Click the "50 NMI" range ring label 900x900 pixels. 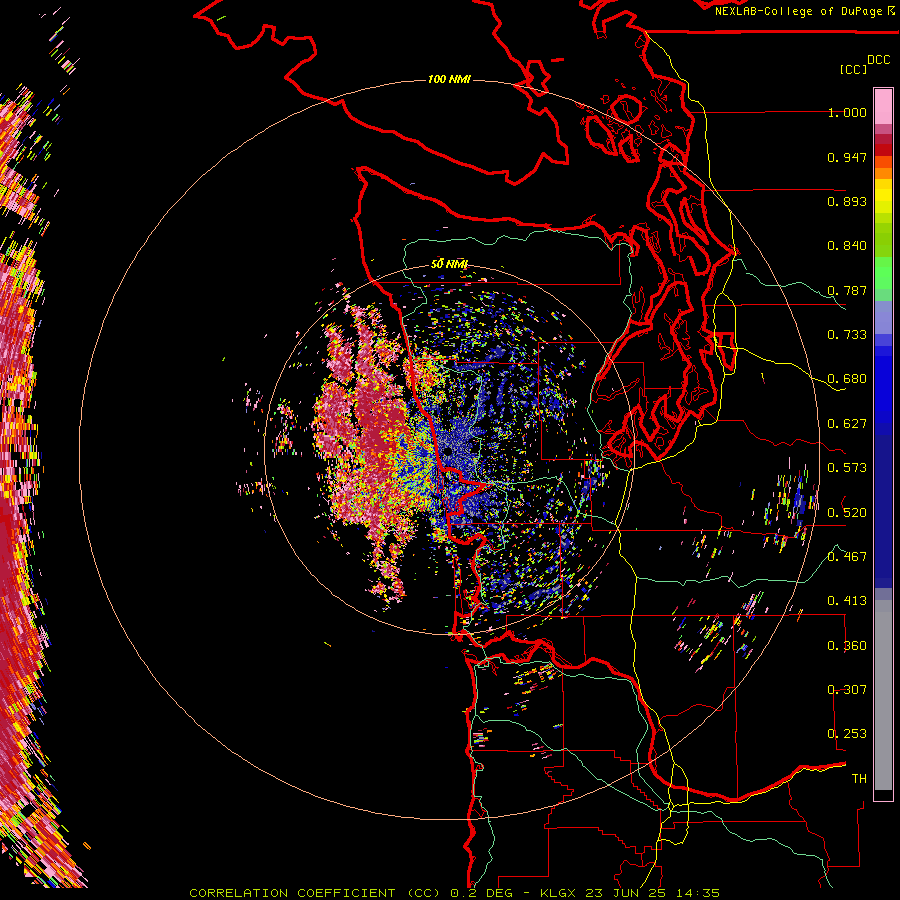449,264
